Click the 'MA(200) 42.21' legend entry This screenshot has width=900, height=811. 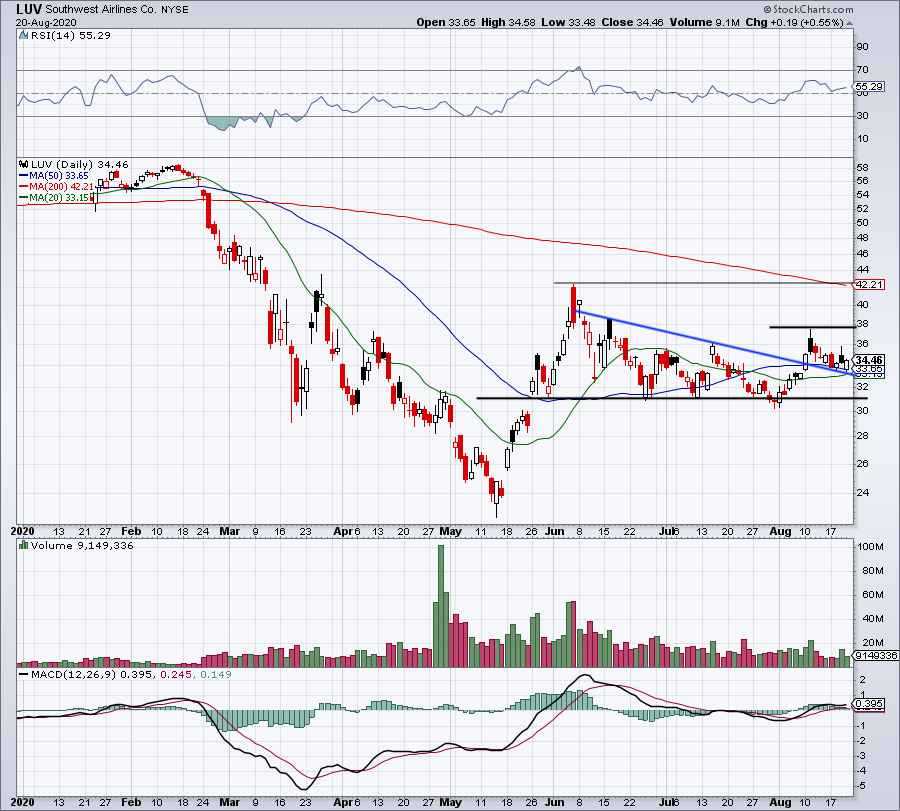[x=56, y=187]
